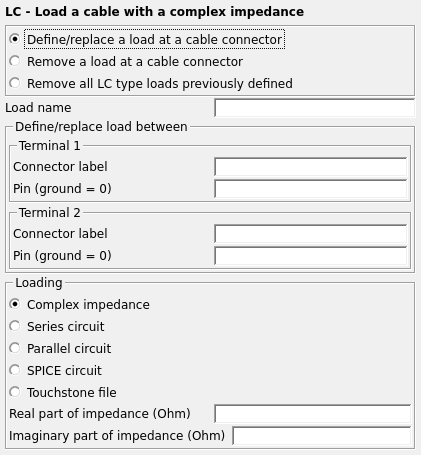Choose the SPICE circuit option
The width and height of the screenshot is (421, 455).
coord(55,370)
